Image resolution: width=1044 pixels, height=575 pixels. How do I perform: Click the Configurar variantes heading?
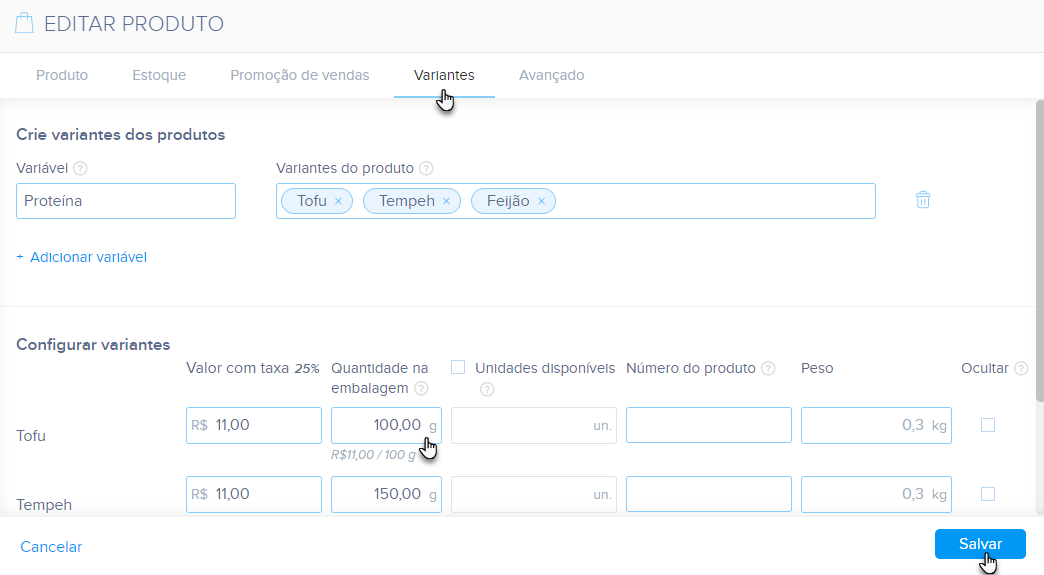pos(93,345)
